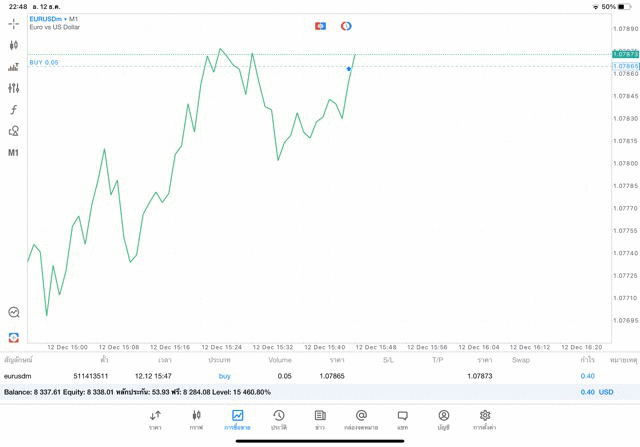Activate the crosshair cursor tool
This screenshot has height=447, width=640.
(x=13, y=23)
